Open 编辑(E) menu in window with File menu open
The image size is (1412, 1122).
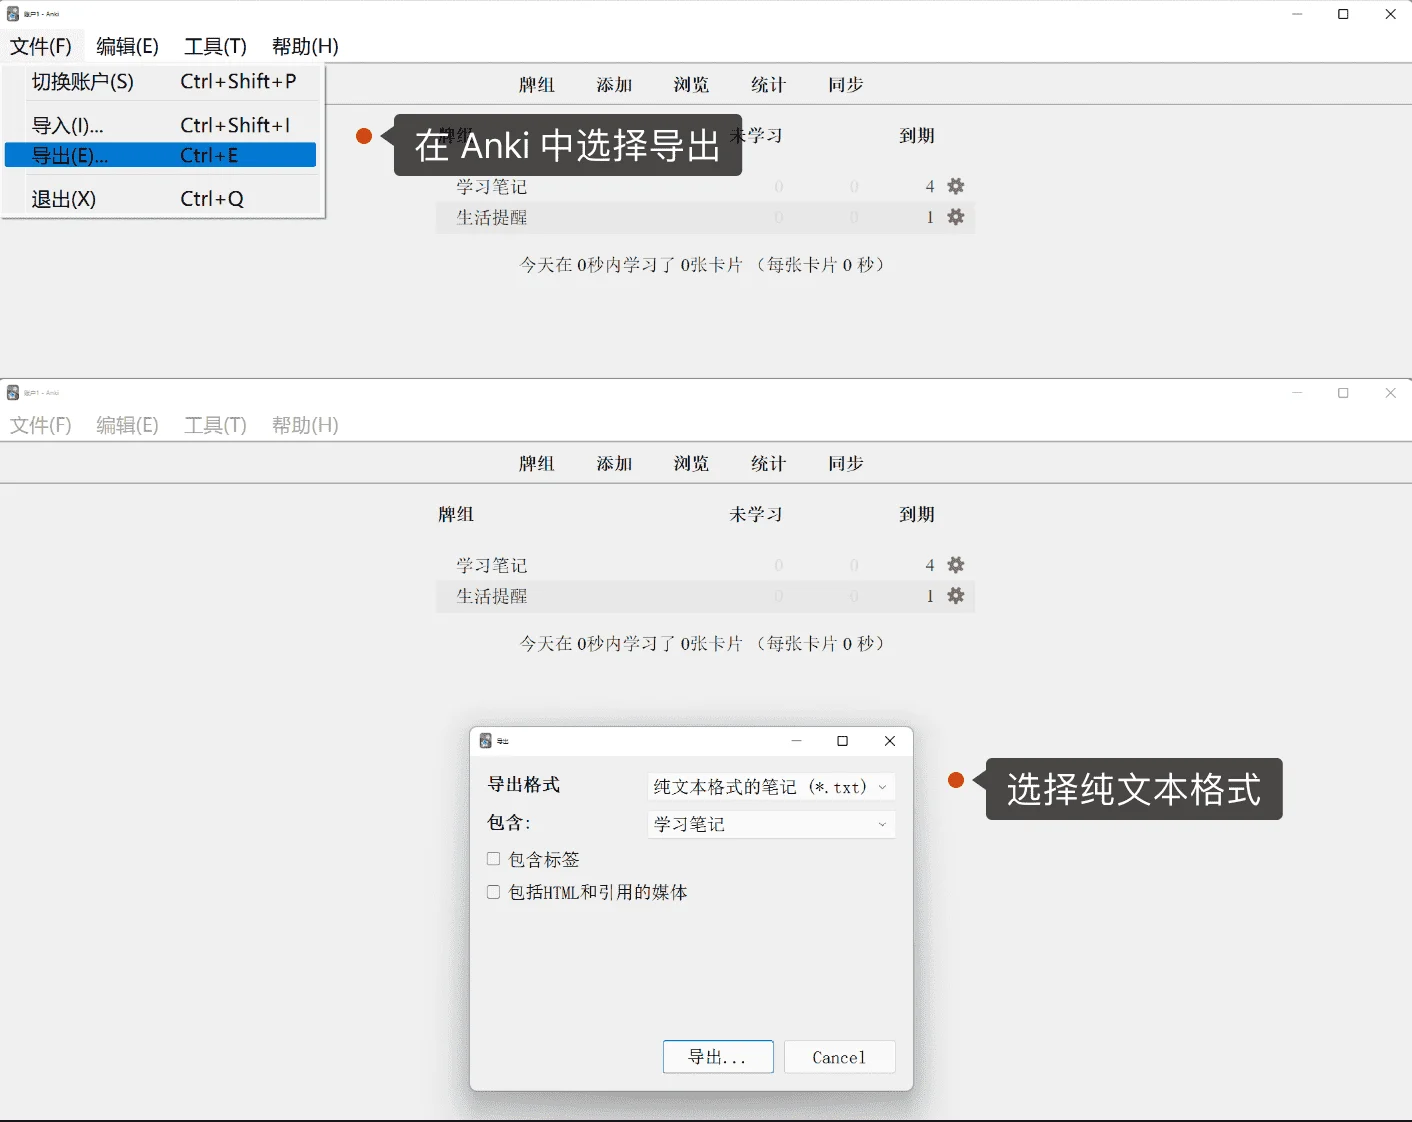[128, 46]
